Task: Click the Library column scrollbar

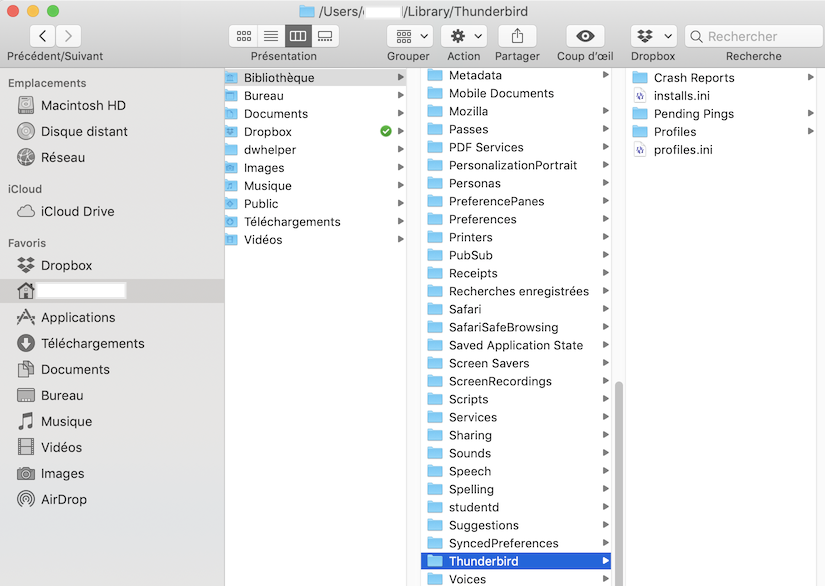Action: [x=619, y=483]
